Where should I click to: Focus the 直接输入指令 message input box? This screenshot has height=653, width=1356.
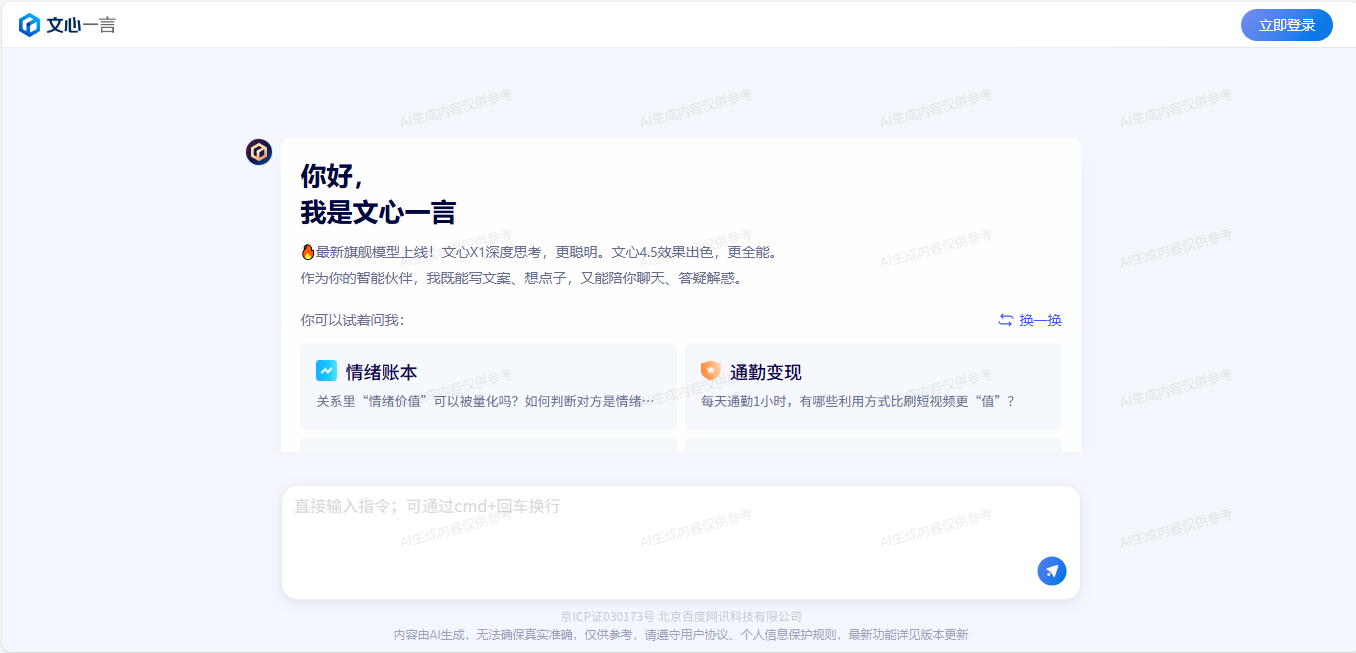coord(680,542)
